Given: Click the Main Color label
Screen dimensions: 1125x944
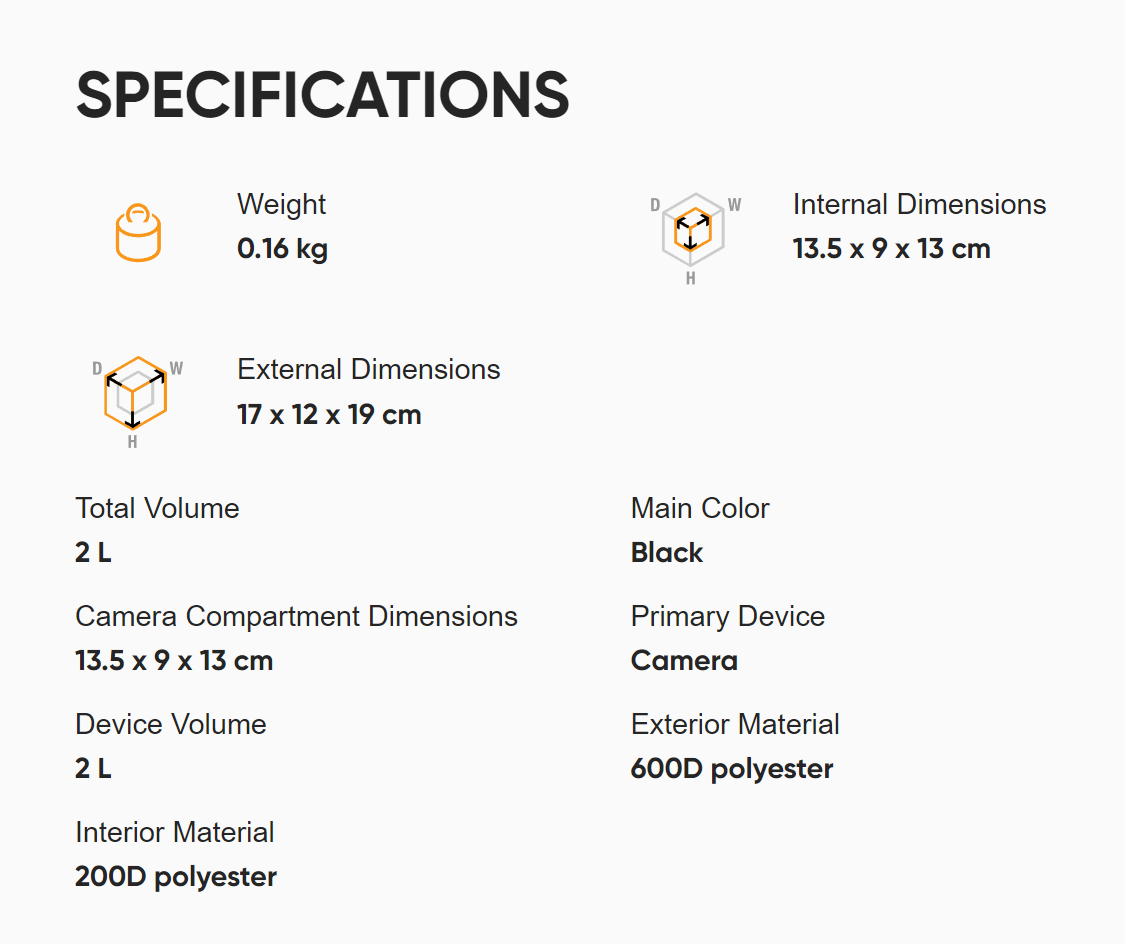Looking at the screenshot, I should [x=699, y=509].
